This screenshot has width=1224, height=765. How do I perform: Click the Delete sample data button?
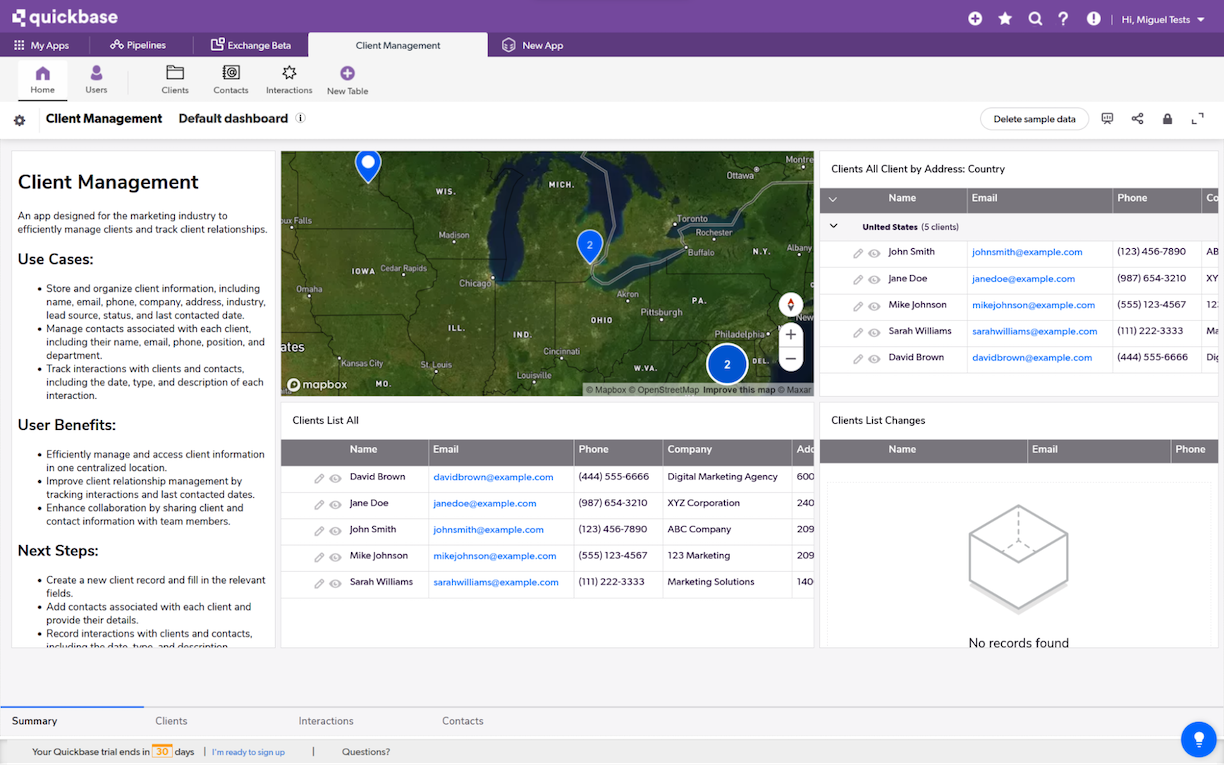click(1034, 119)
